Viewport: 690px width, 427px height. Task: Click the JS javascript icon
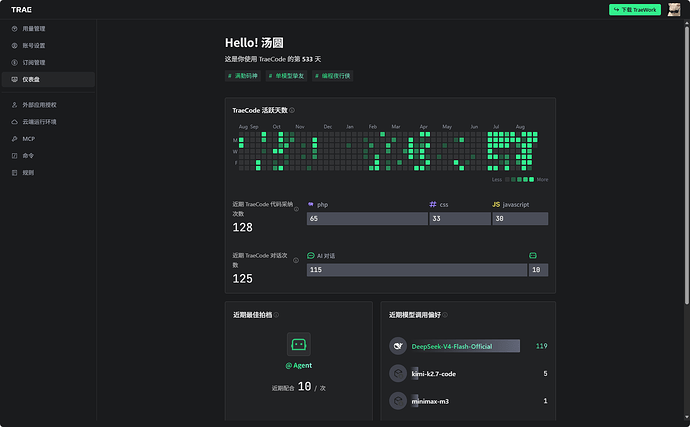pyautogui.click(x=496, y=204)
